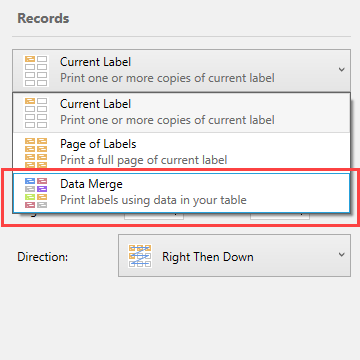Click the Direction label

43,257
